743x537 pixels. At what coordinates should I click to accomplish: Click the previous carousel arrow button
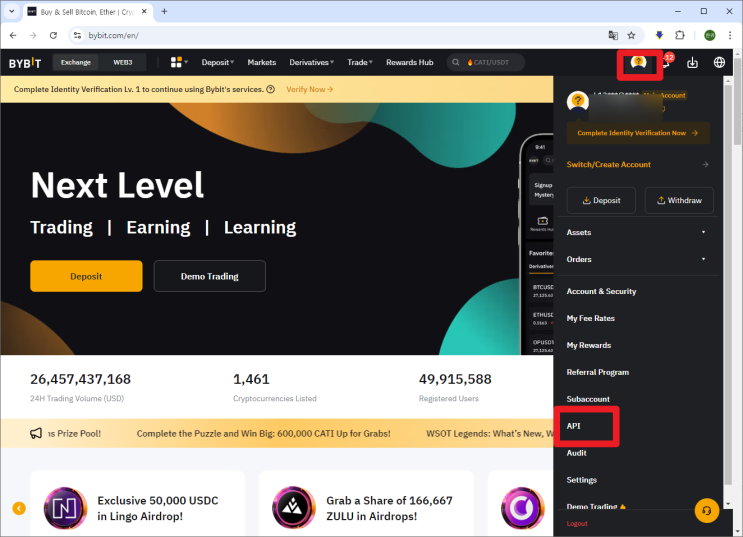point(19,509)
